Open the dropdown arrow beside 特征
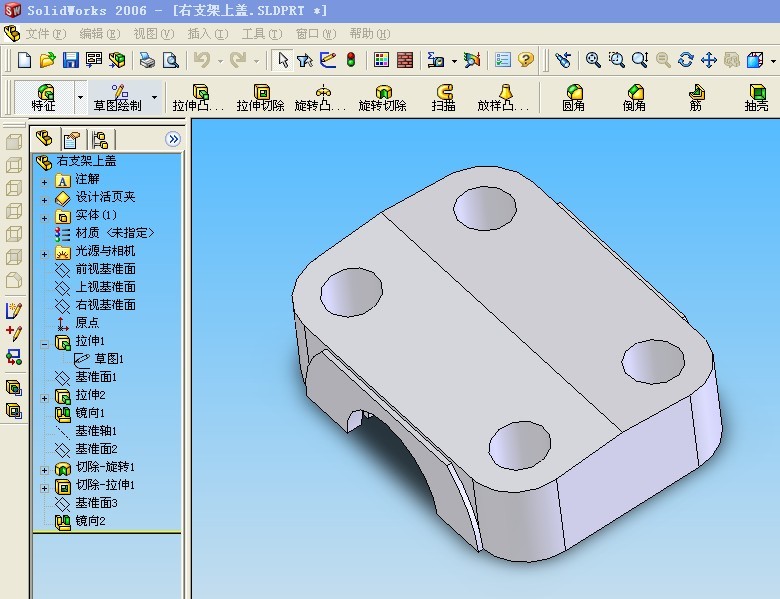 81,98
